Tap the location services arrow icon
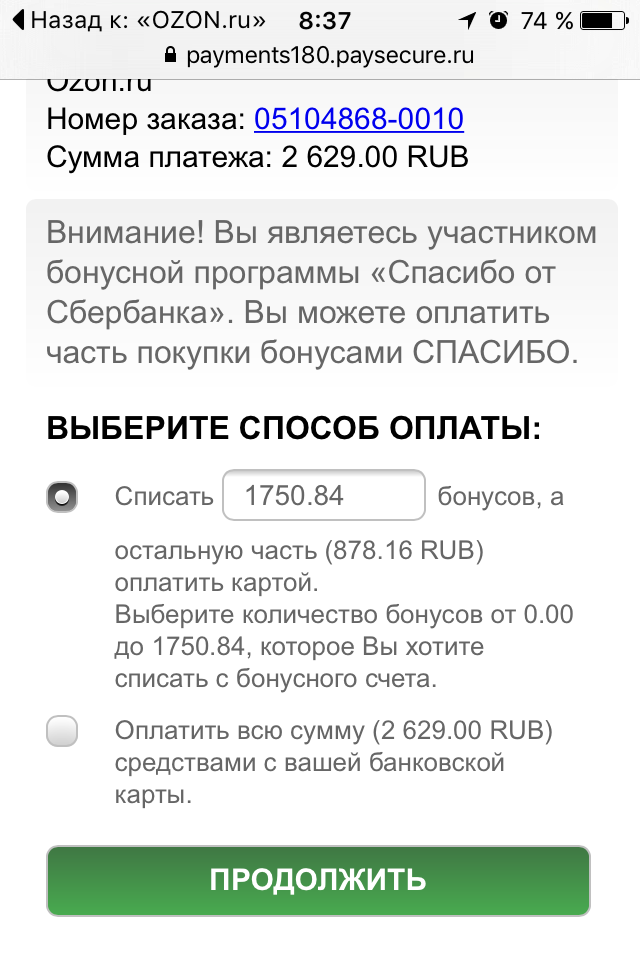The image size is (640, 960). [467, 20]
